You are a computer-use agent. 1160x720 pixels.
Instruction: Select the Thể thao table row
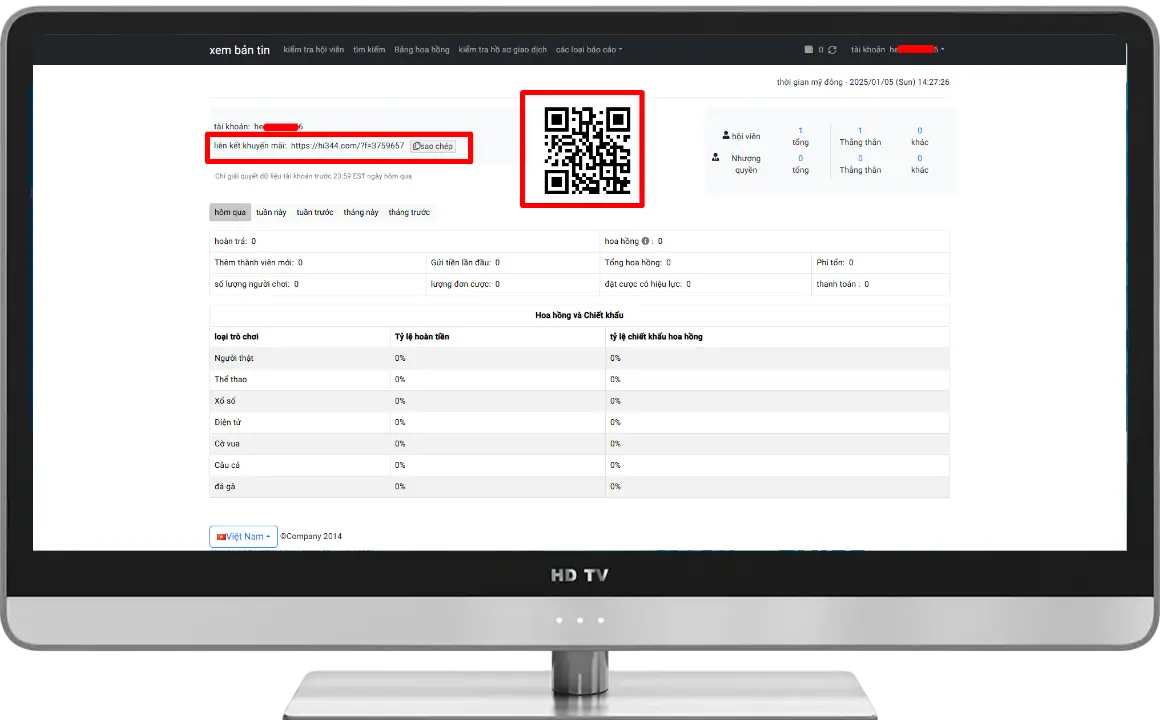click(x=579, y=380)
